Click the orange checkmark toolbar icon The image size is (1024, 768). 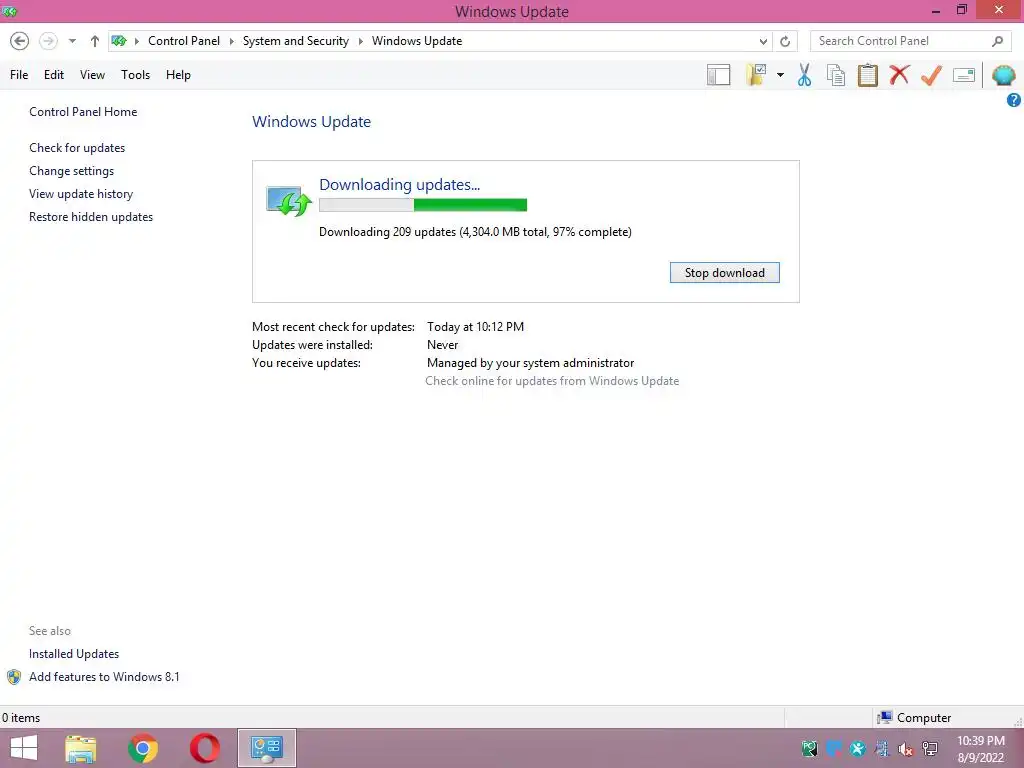(x=931, y=75)
